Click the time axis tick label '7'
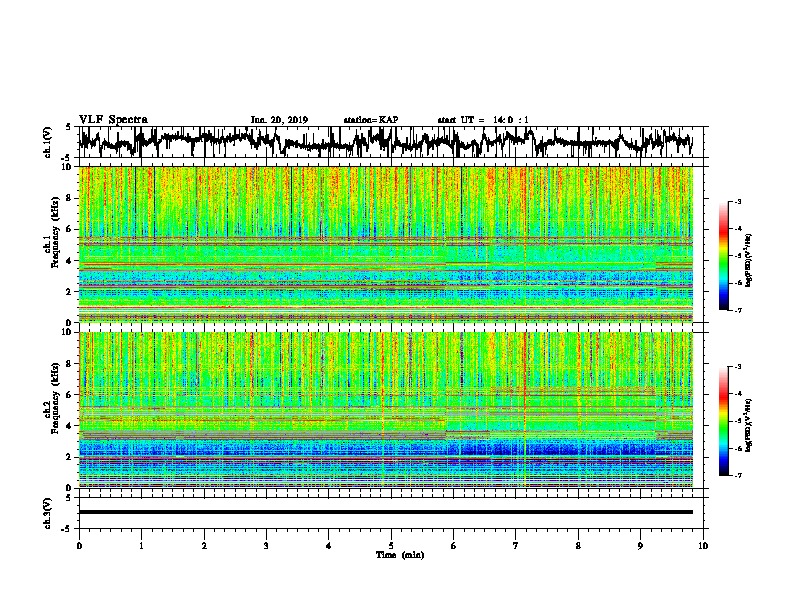This screenshot has height=612, width=792. tap(516, 546)
